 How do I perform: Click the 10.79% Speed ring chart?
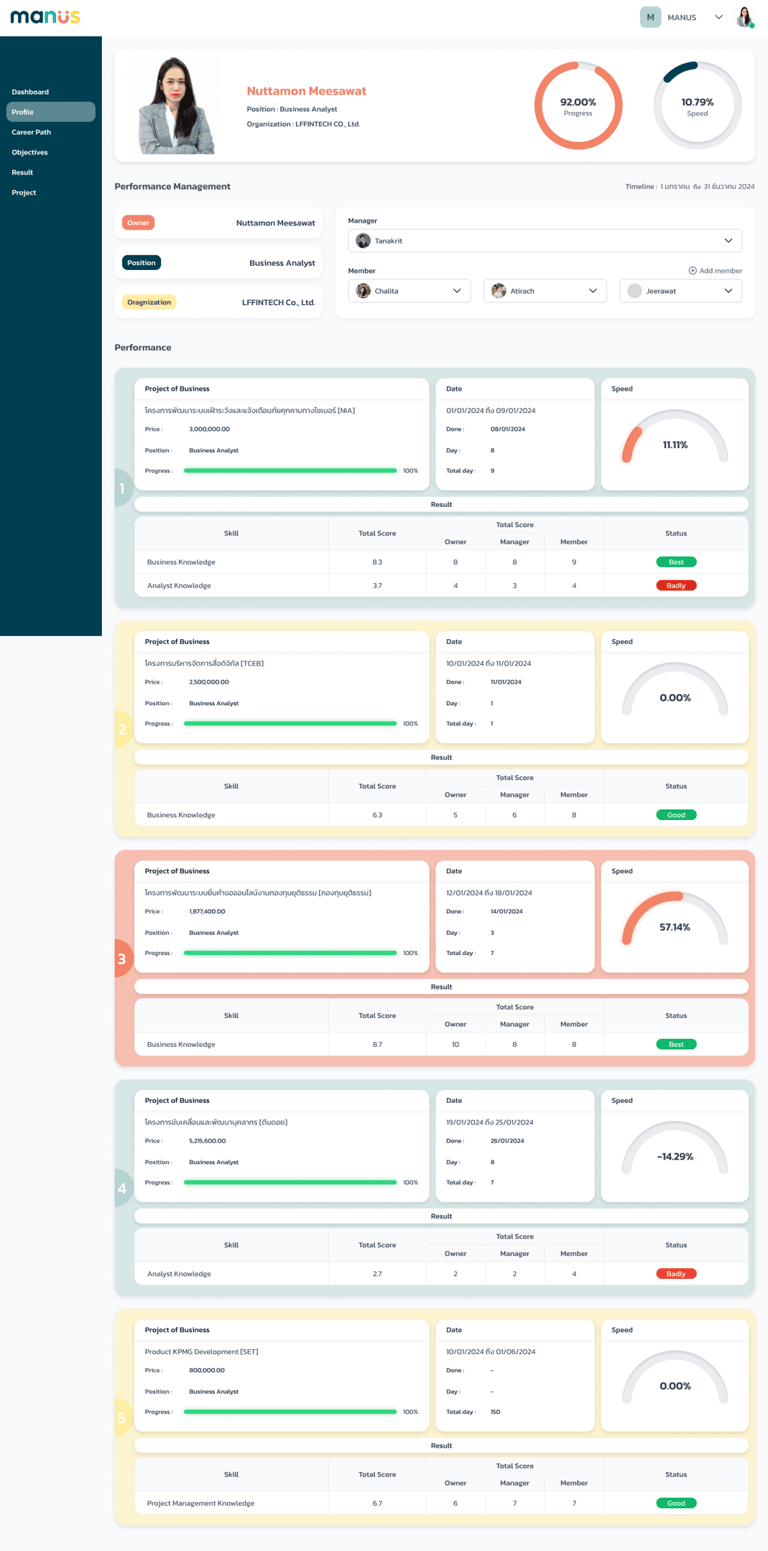(x=697, y=105)
